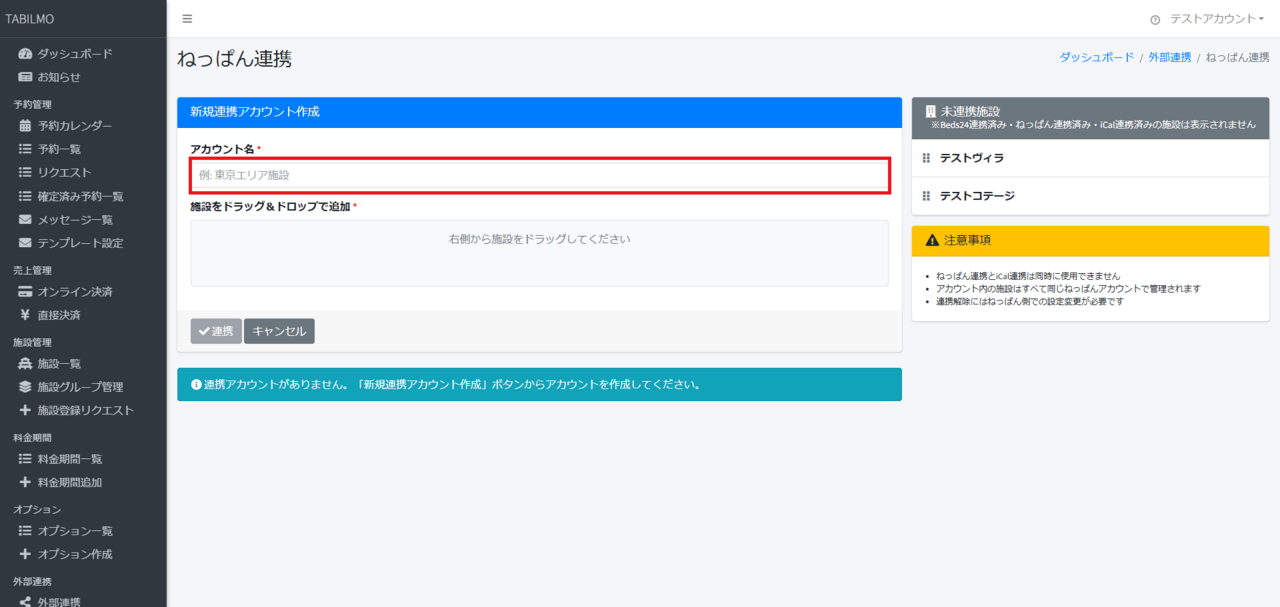This screenshot has width=1280, height=607.
Task: Select オプション一覧 from the sidebar
Action: (x=74, y=531)
